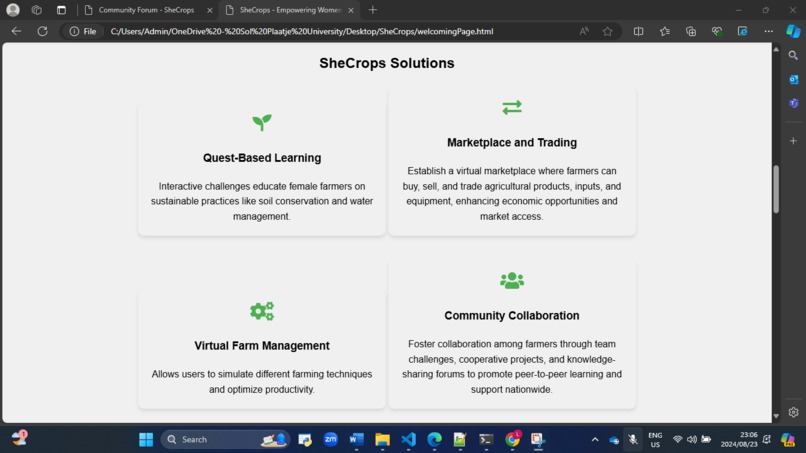The height and width of the screenshot is (453, 806).
Task: Open the workspaces icon in the title bar
Action: [36, 10]
